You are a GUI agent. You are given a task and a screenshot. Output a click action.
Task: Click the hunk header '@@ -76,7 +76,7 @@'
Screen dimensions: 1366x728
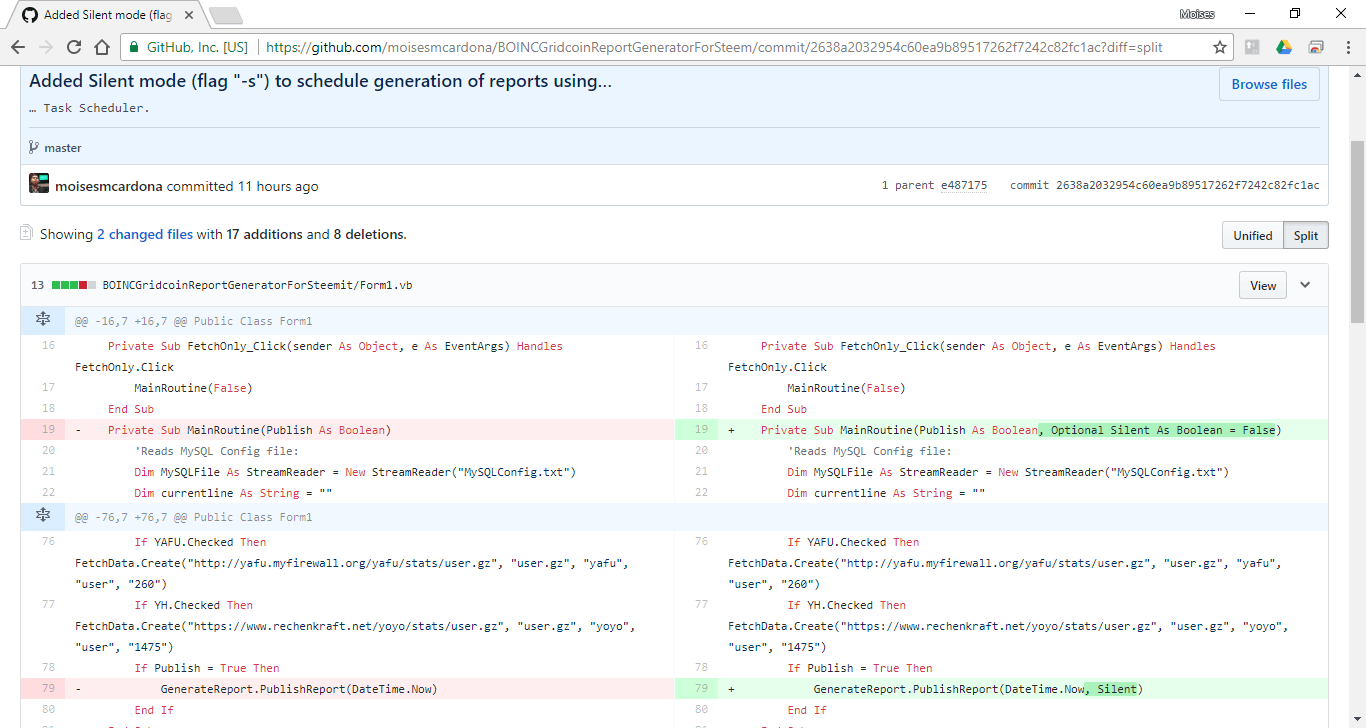coord(193,517)
